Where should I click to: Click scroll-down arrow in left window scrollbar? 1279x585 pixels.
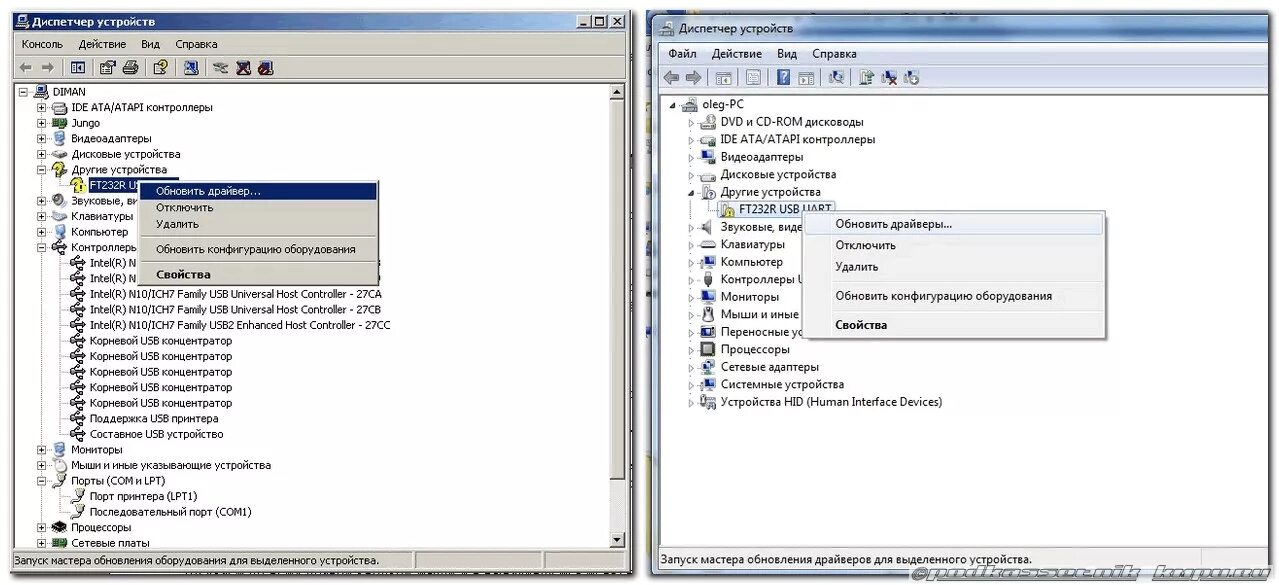pyautogui.click(x=617, y=541)
